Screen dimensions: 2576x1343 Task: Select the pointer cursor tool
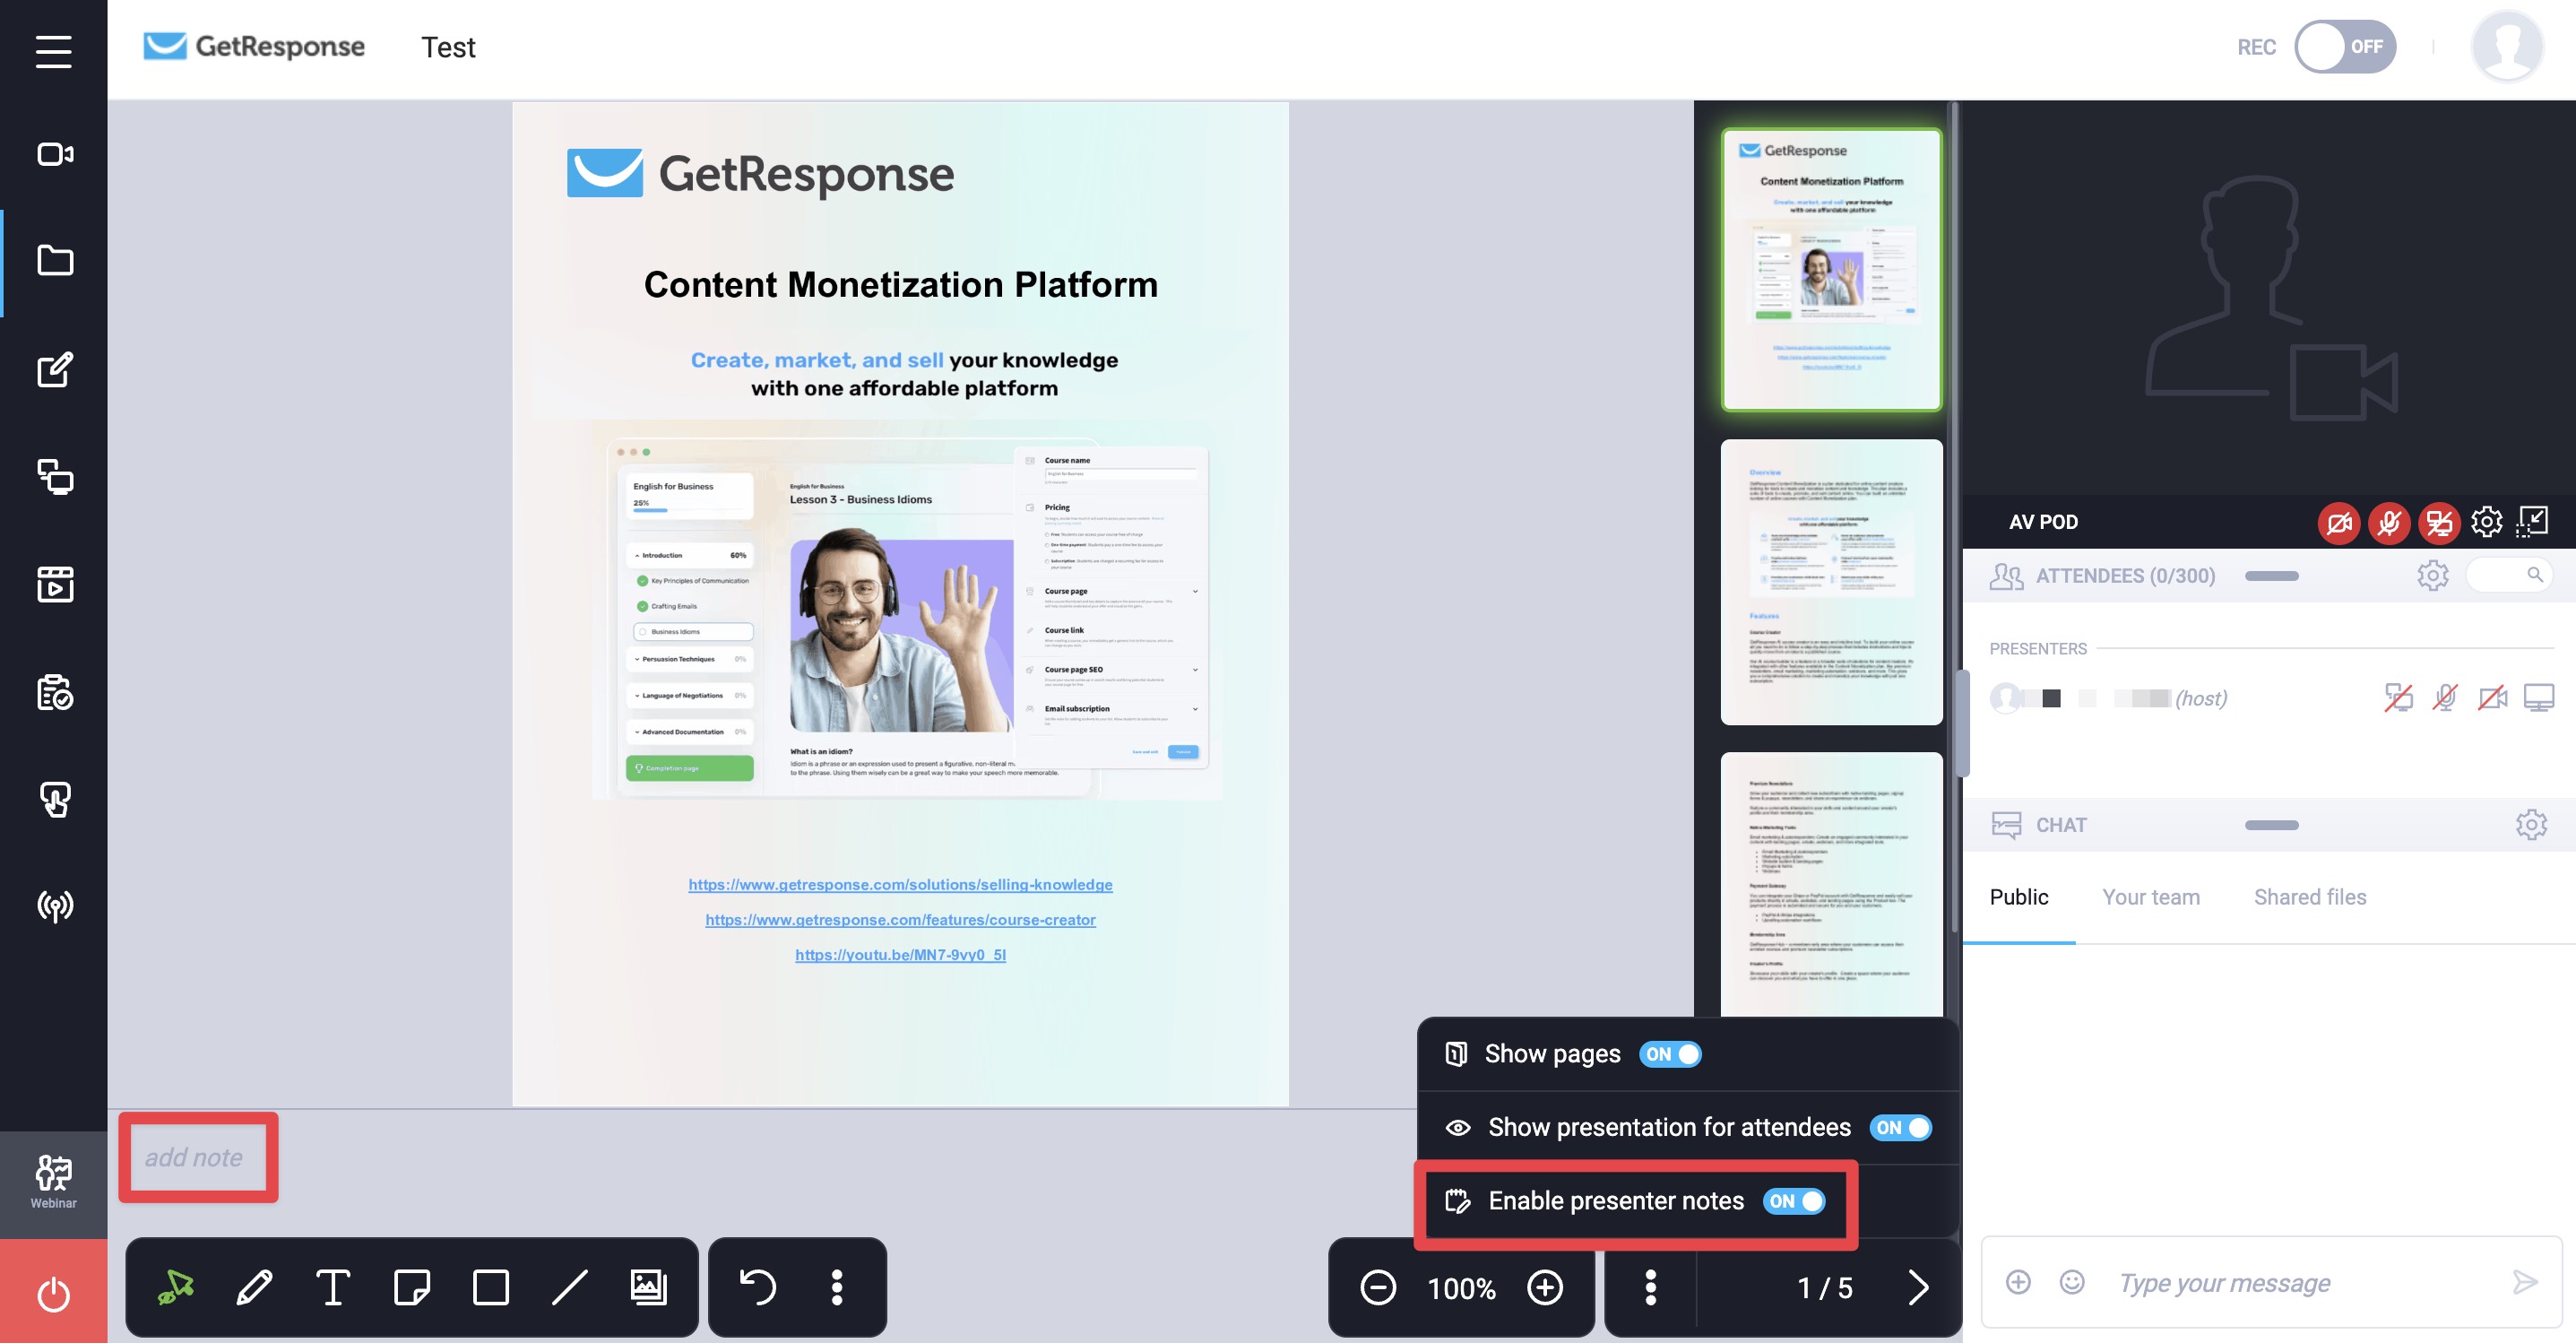176,1287
